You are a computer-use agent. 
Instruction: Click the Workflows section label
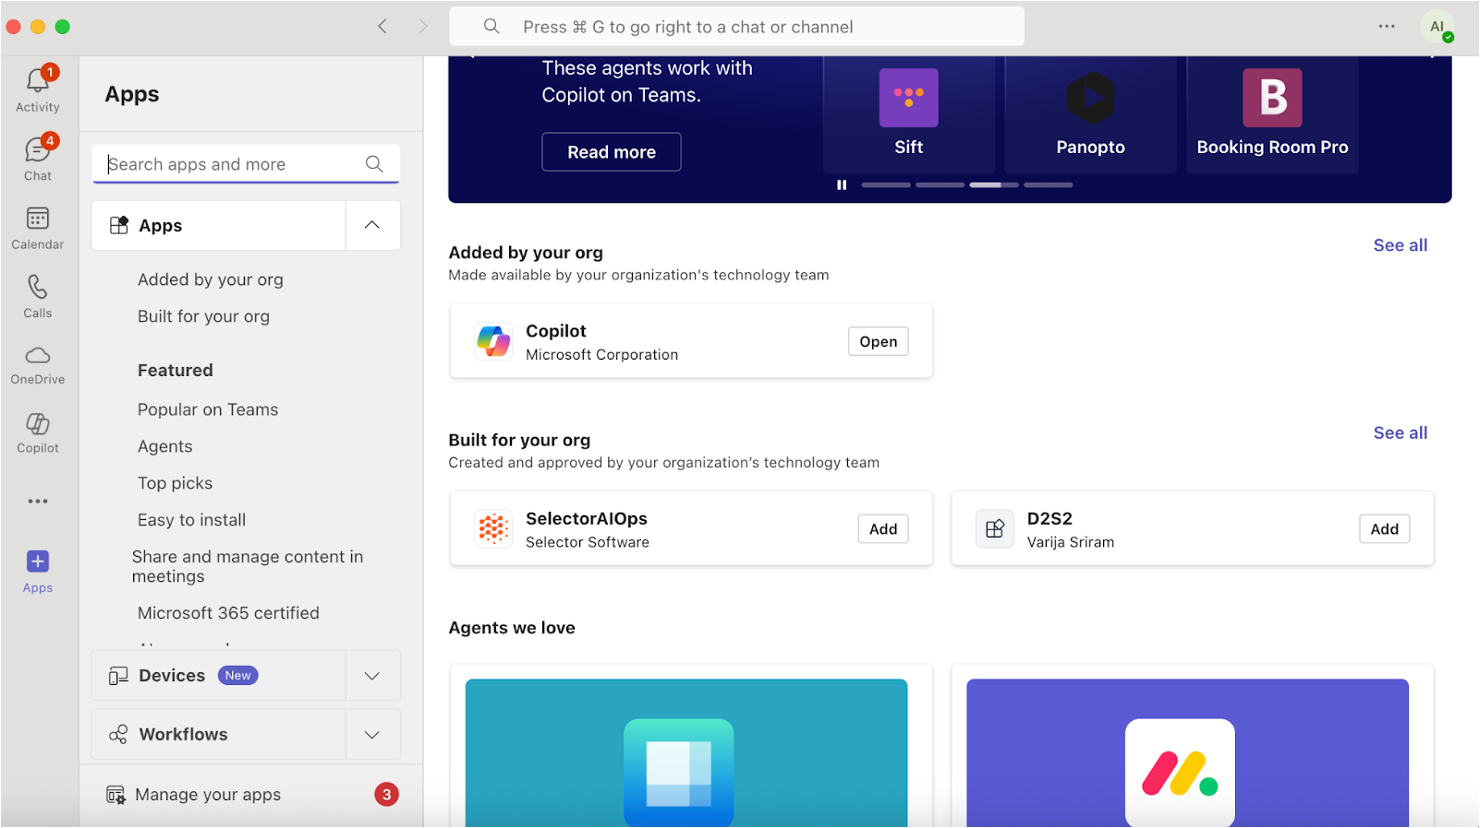(183, 735)
